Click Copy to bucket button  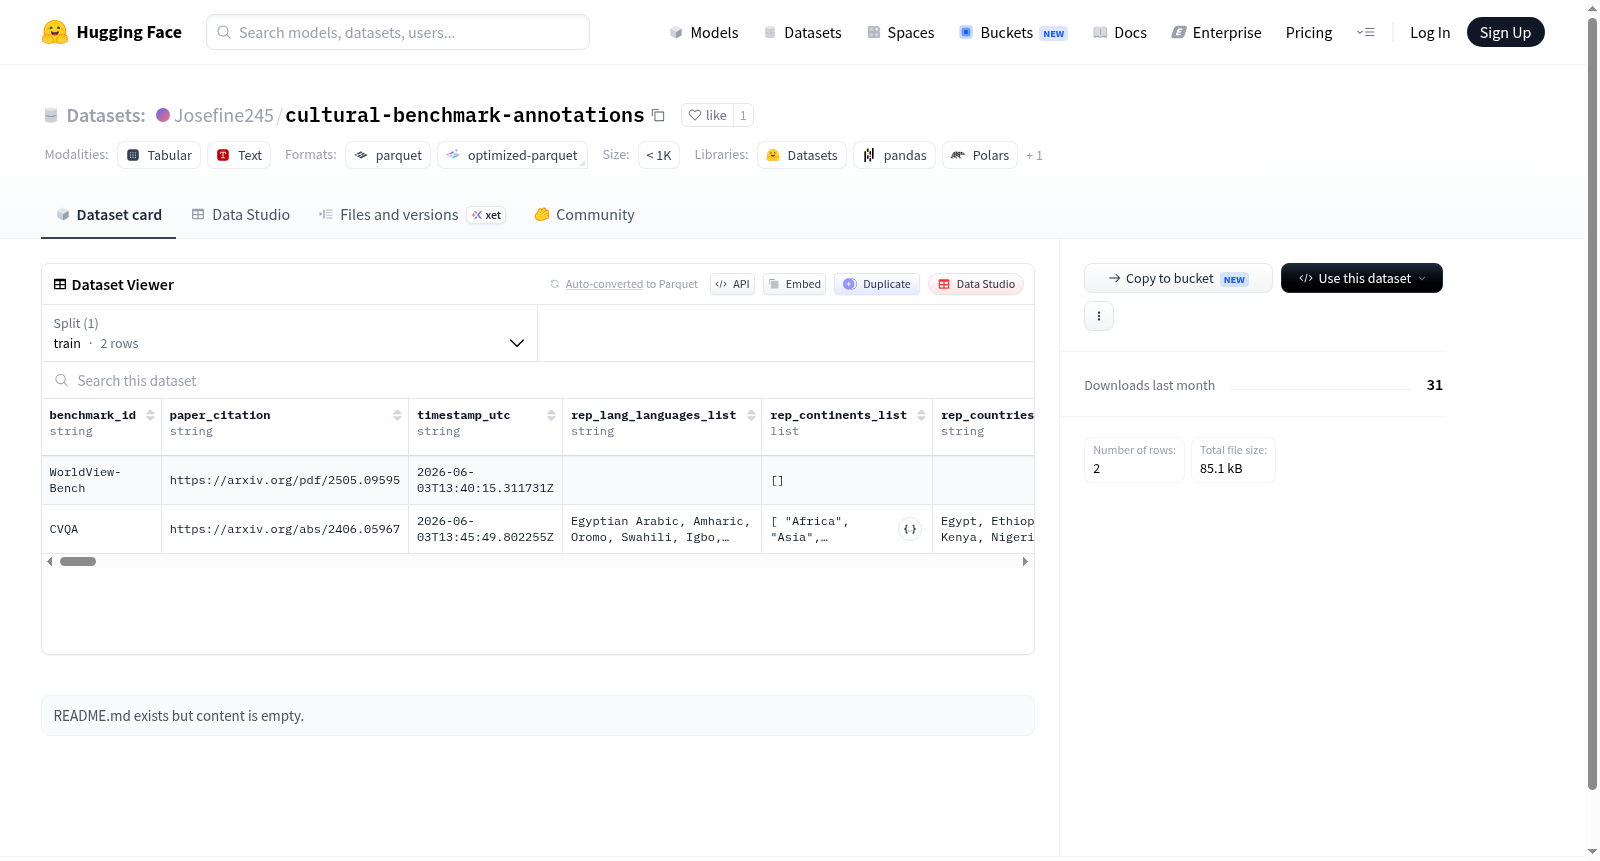click(x=1178, y=278)
